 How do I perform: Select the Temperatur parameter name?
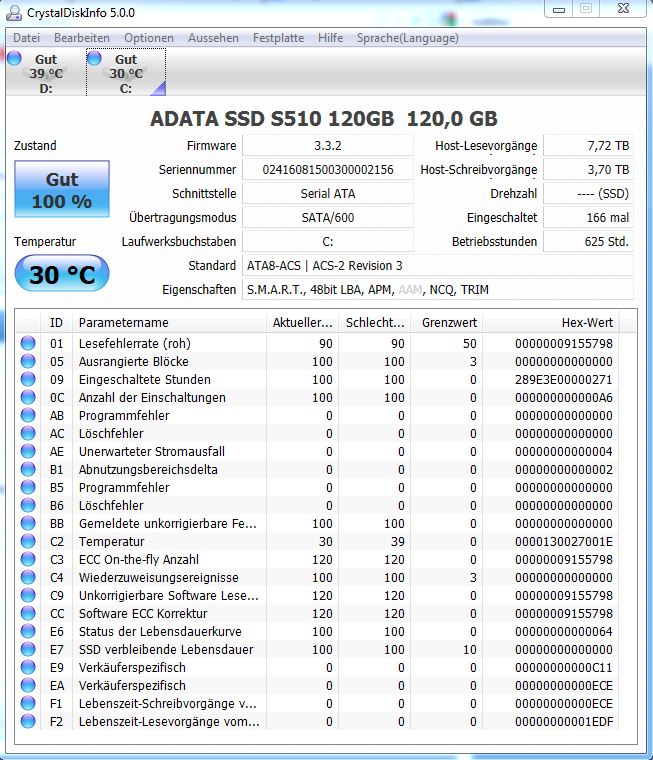pyautogui.click(x=111, y=541)
